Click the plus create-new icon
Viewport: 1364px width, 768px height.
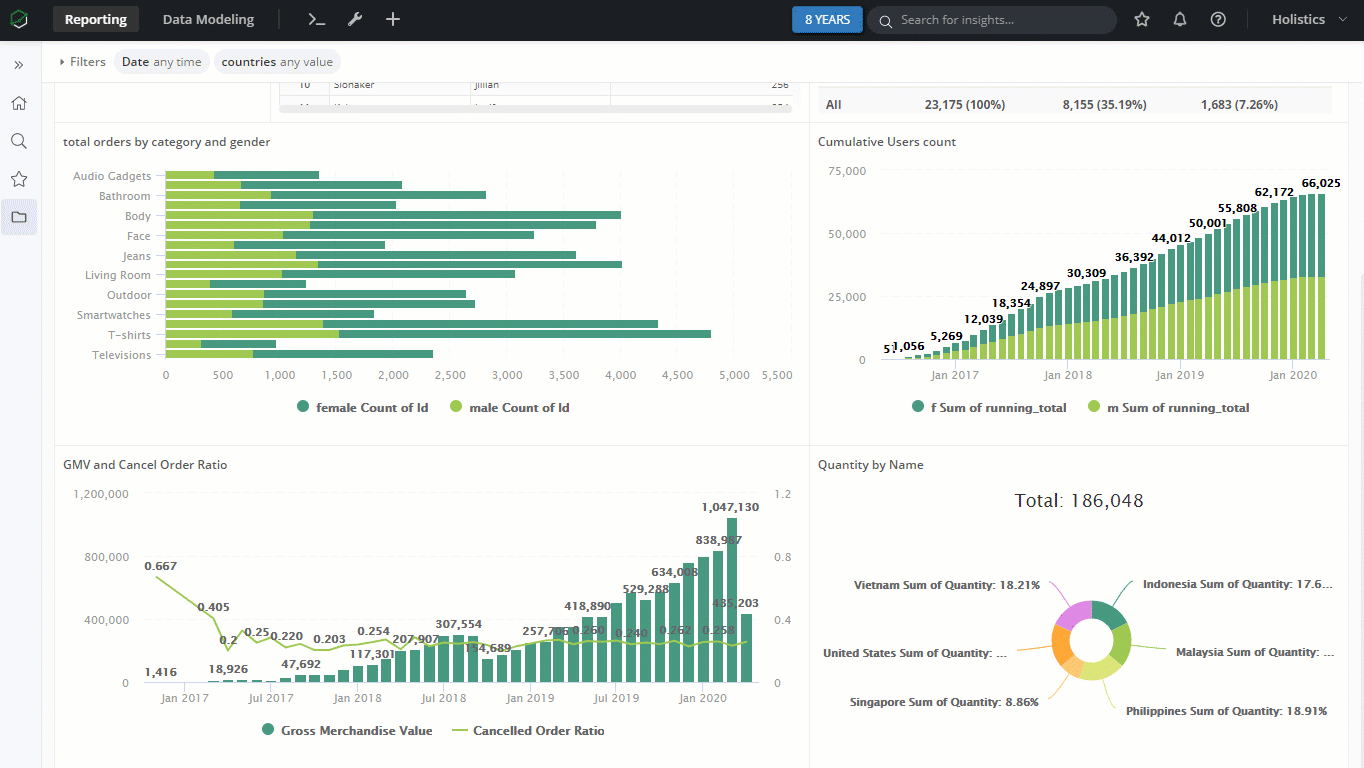[x=393, y=19]
